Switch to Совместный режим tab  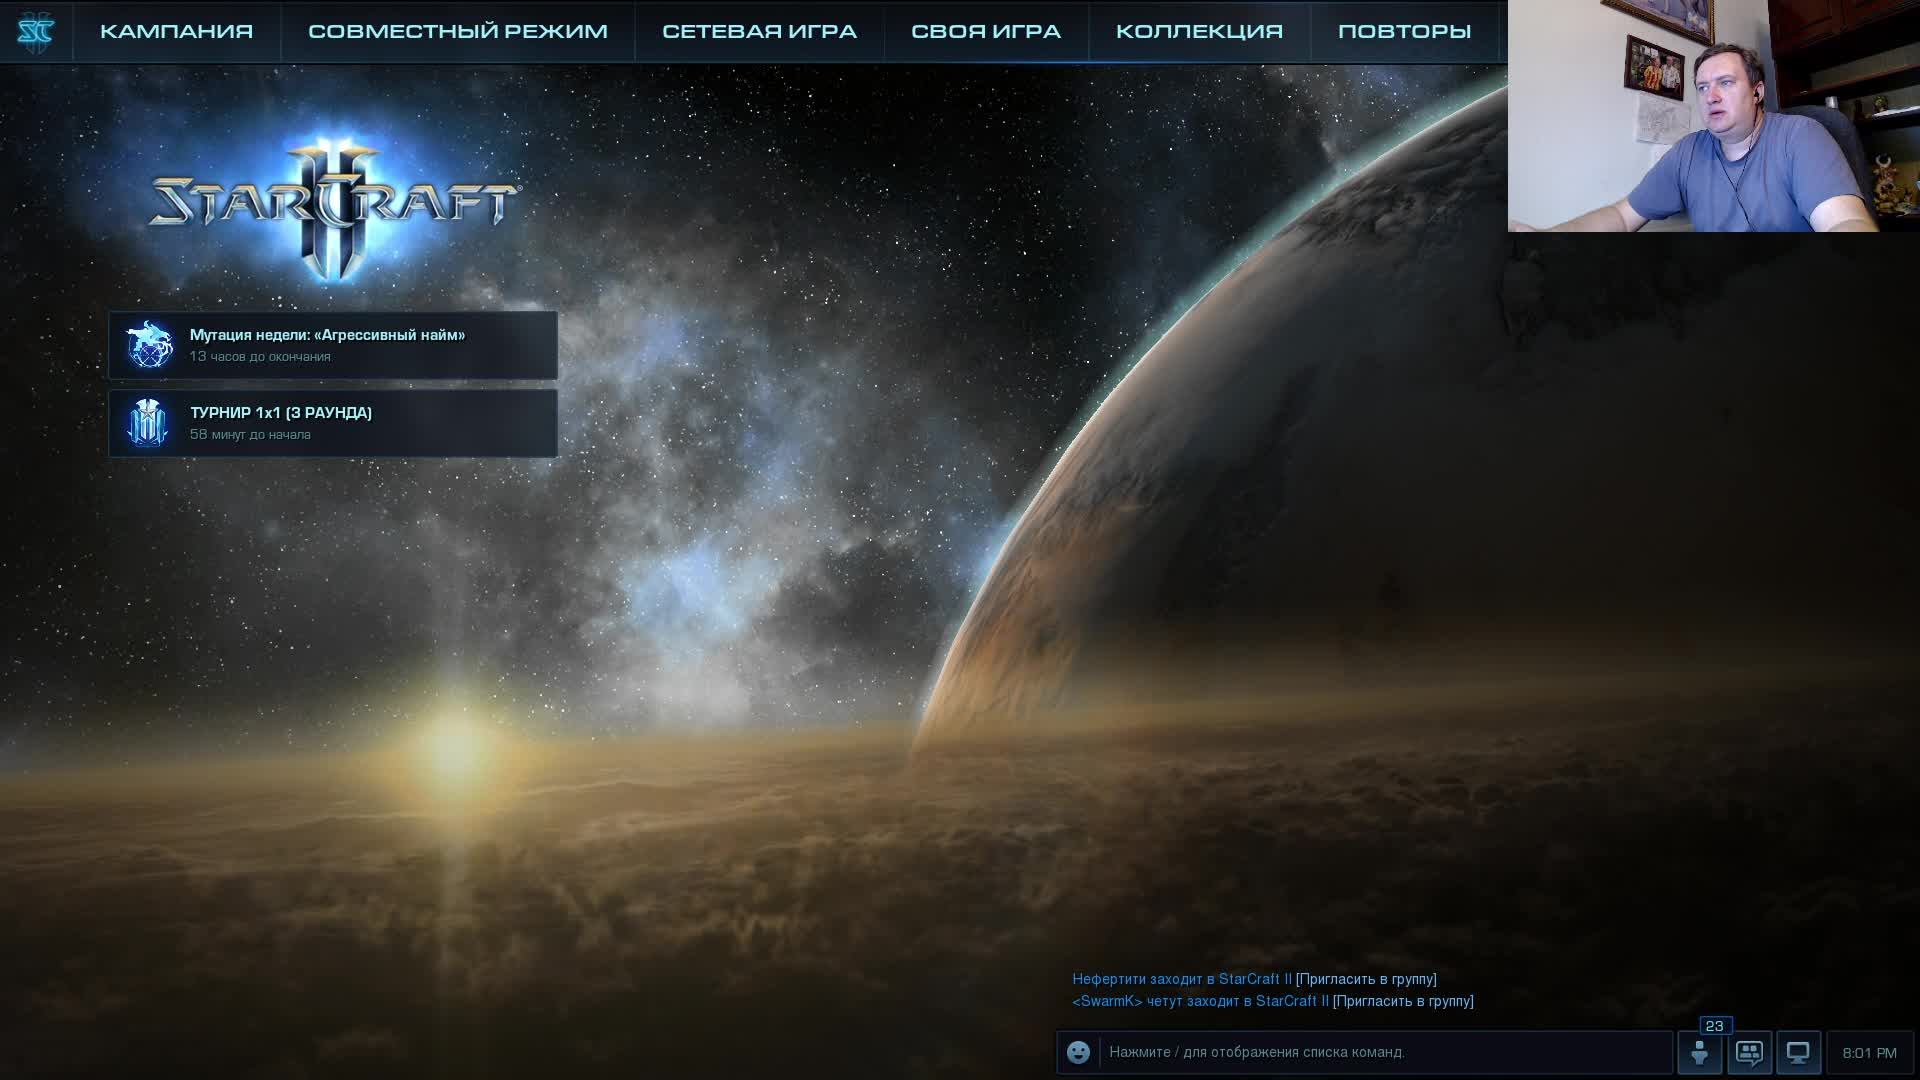click(457, 31)
